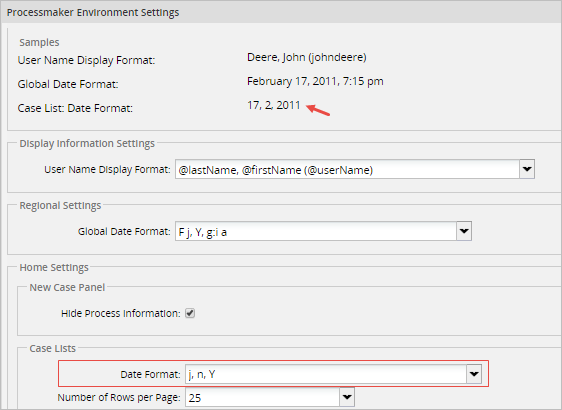Image resolution: width=562 pixels, height=410 pixels.
Task: Click the New Case Panel group title
Action: pyautogui.click(x=67, y=287)
